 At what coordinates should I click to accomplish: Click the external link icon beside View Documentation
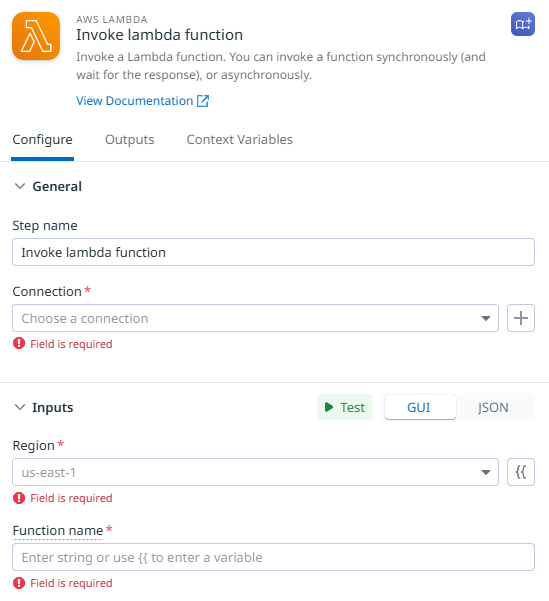coord(203,101)
